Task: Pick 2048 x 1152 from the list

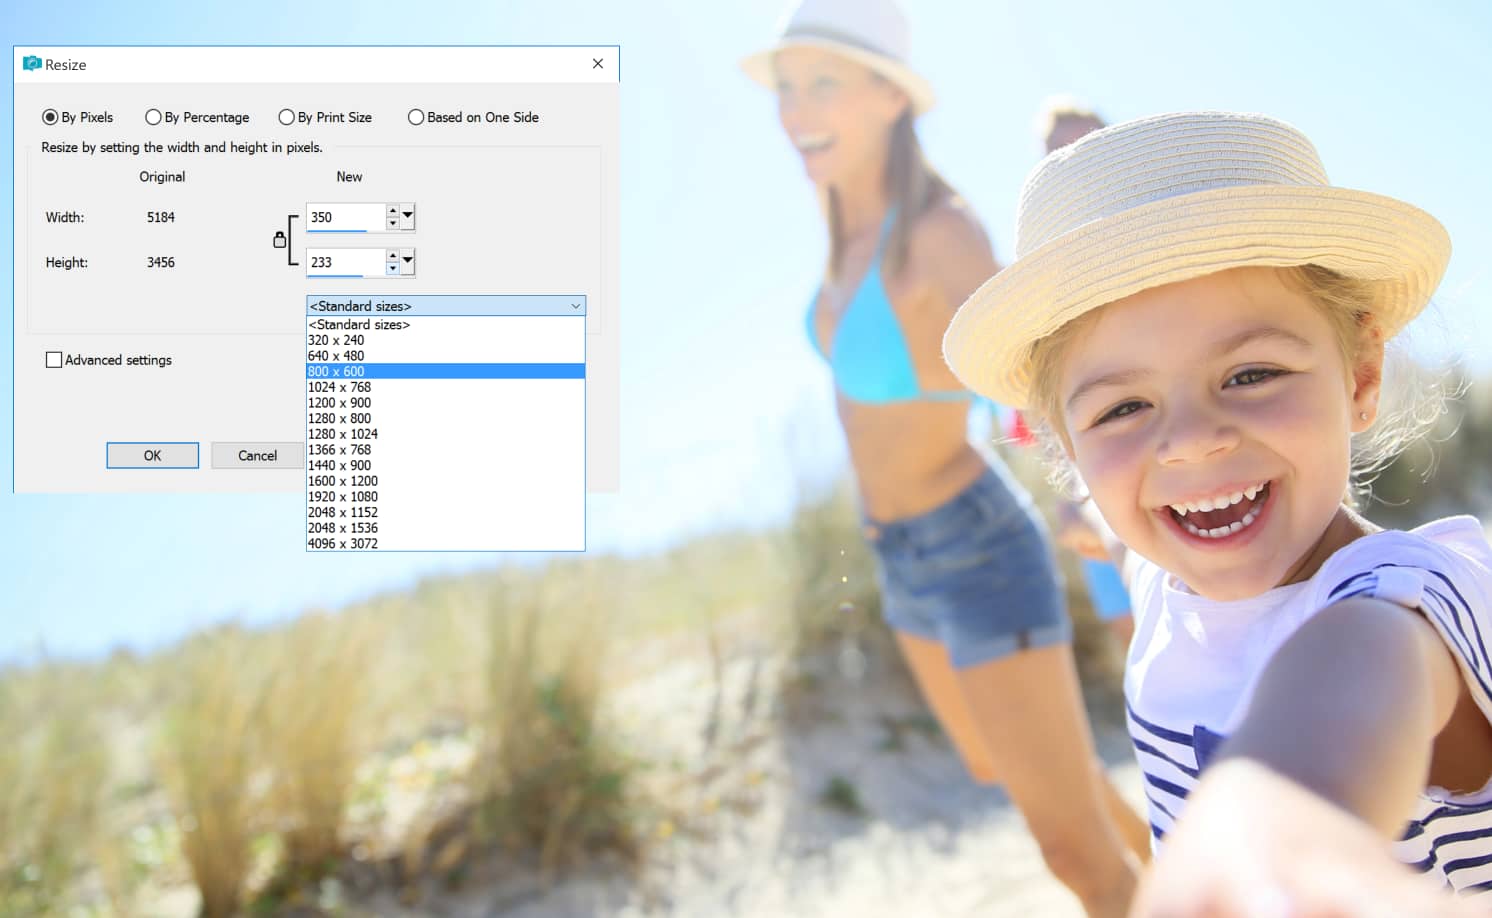Action: [445, 512]
